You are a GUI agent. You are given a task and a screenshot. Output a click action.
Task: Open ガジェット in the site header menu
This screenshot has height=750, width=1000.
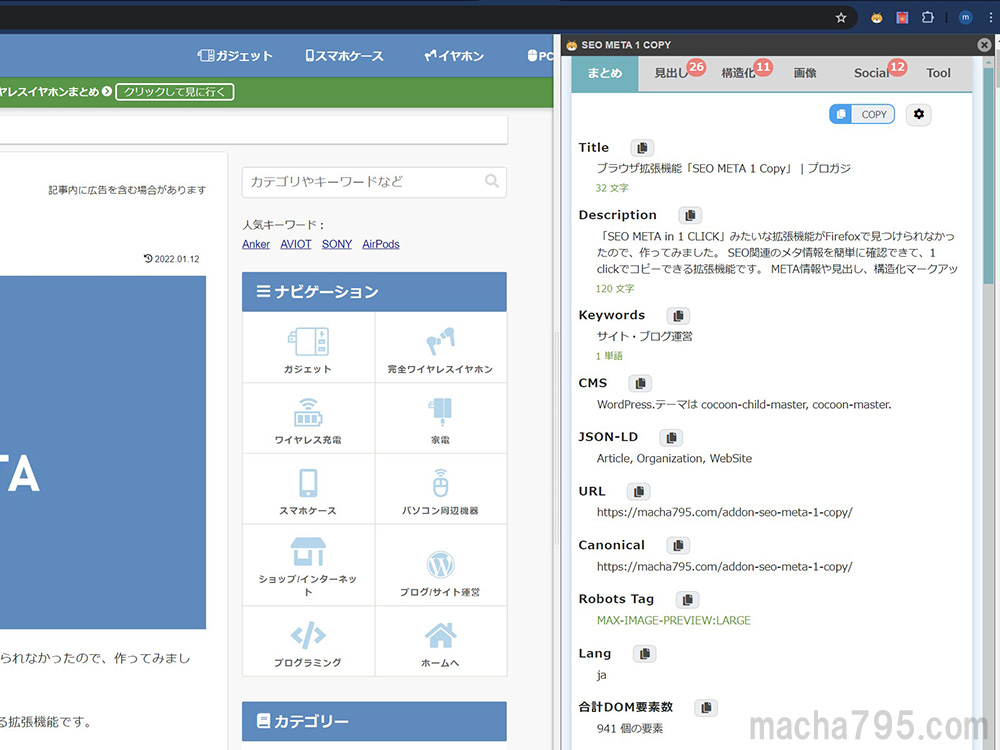[x=235, y=56]
